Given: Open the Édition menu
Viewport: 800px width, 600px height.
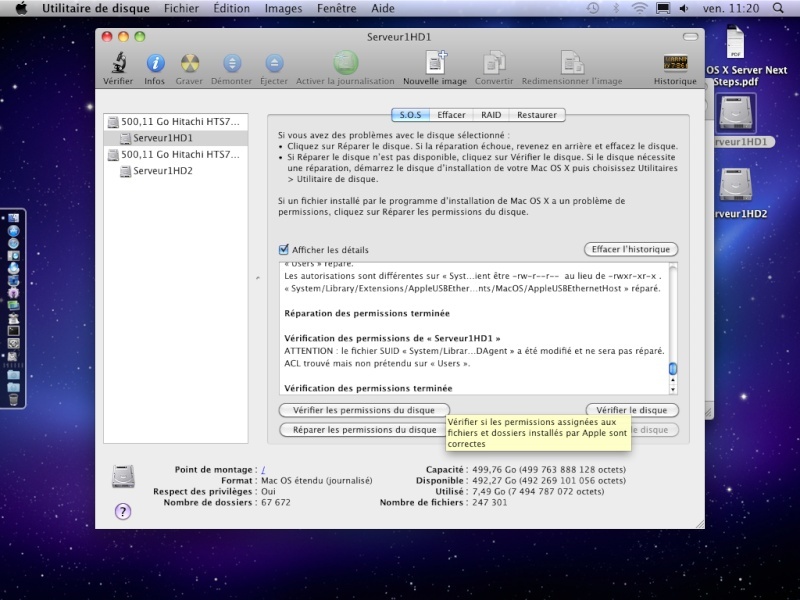Looking at the screenshot, I should pos(232,8).
